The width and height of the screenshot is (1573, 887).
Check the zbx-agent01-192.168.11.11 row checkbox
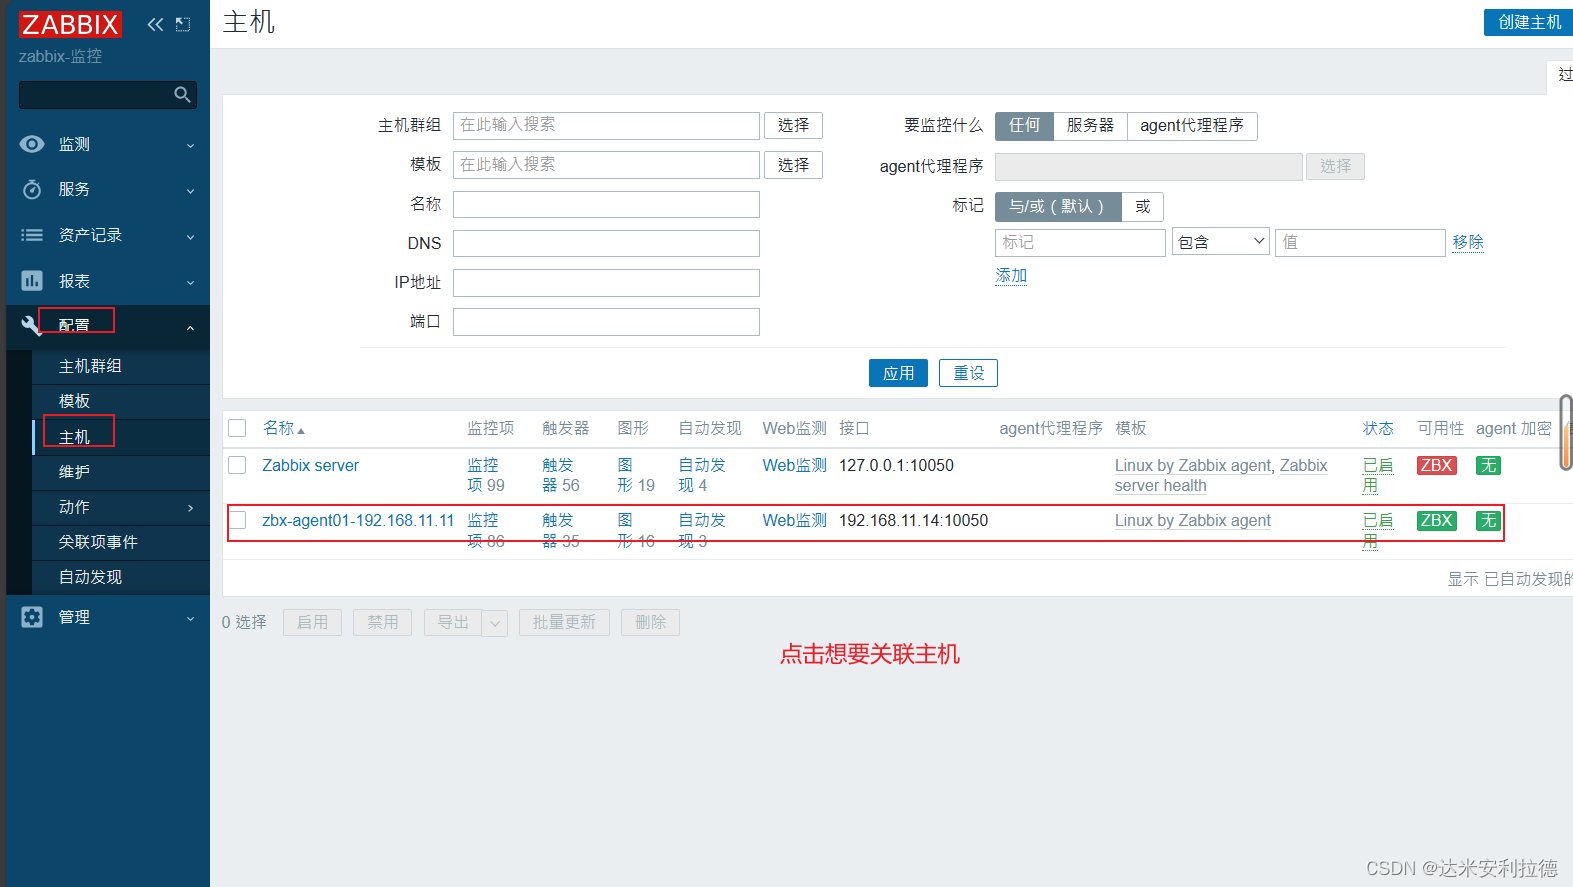237,520
